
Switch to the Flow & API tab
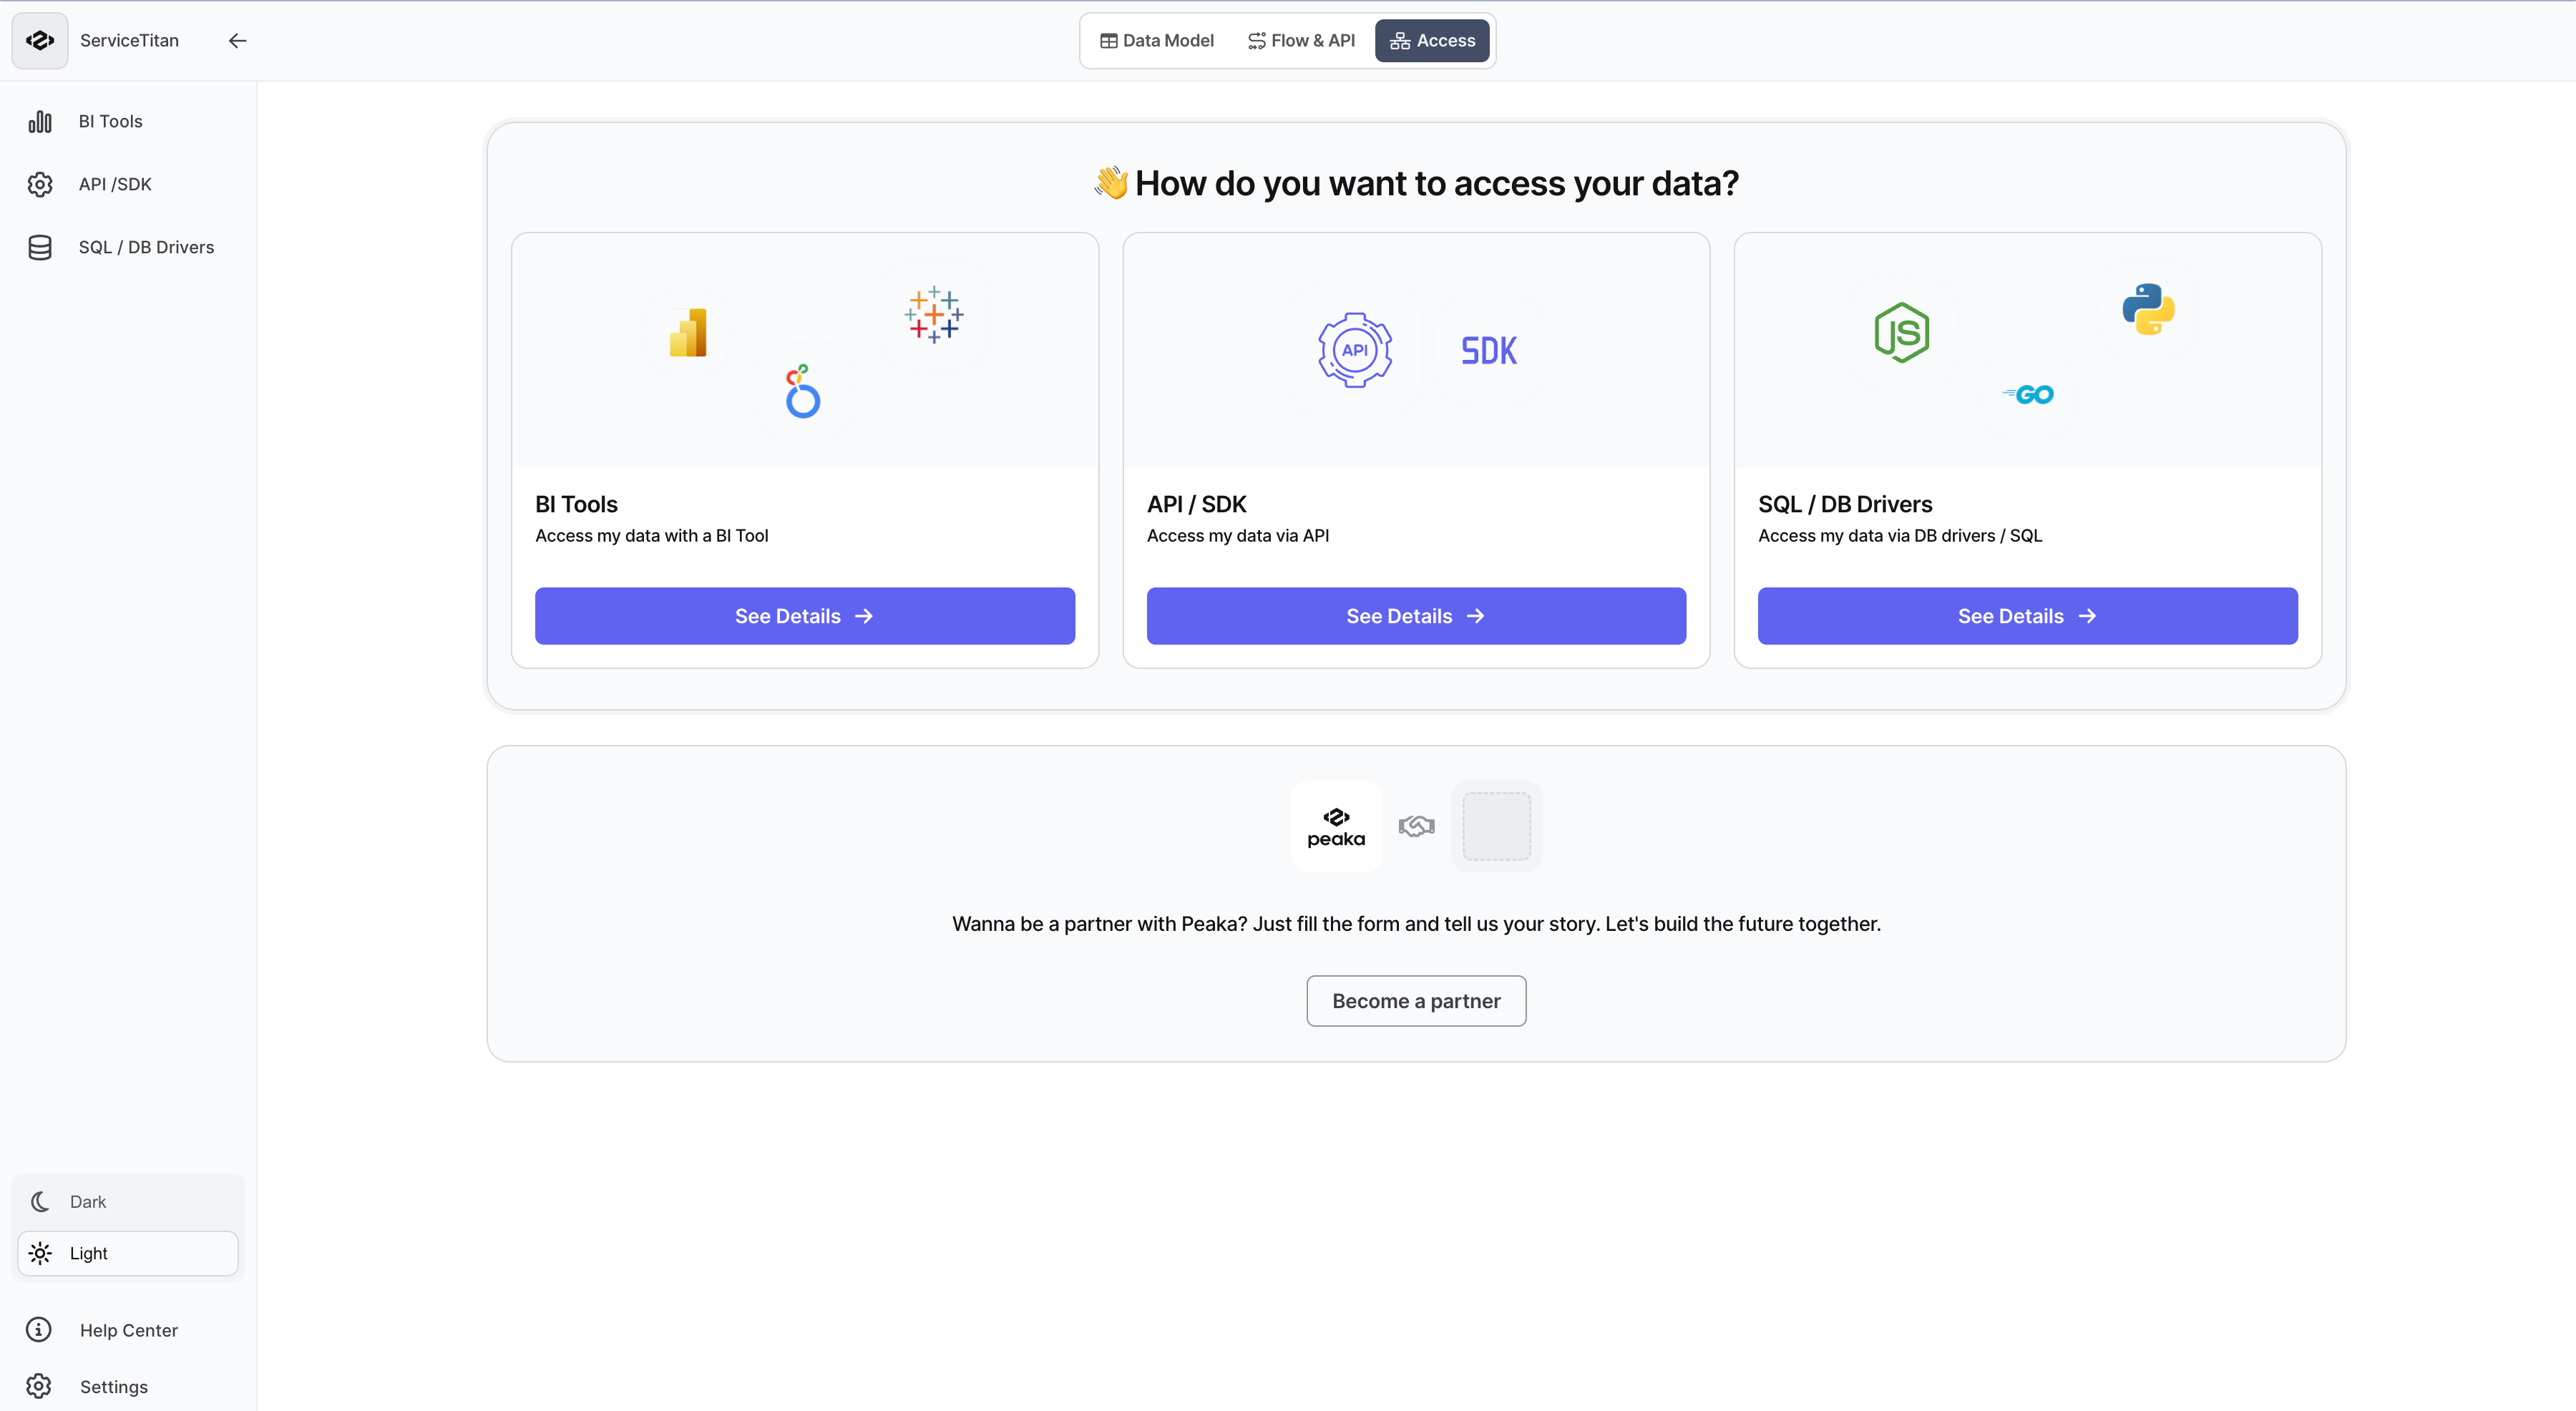click(1300, 40)
